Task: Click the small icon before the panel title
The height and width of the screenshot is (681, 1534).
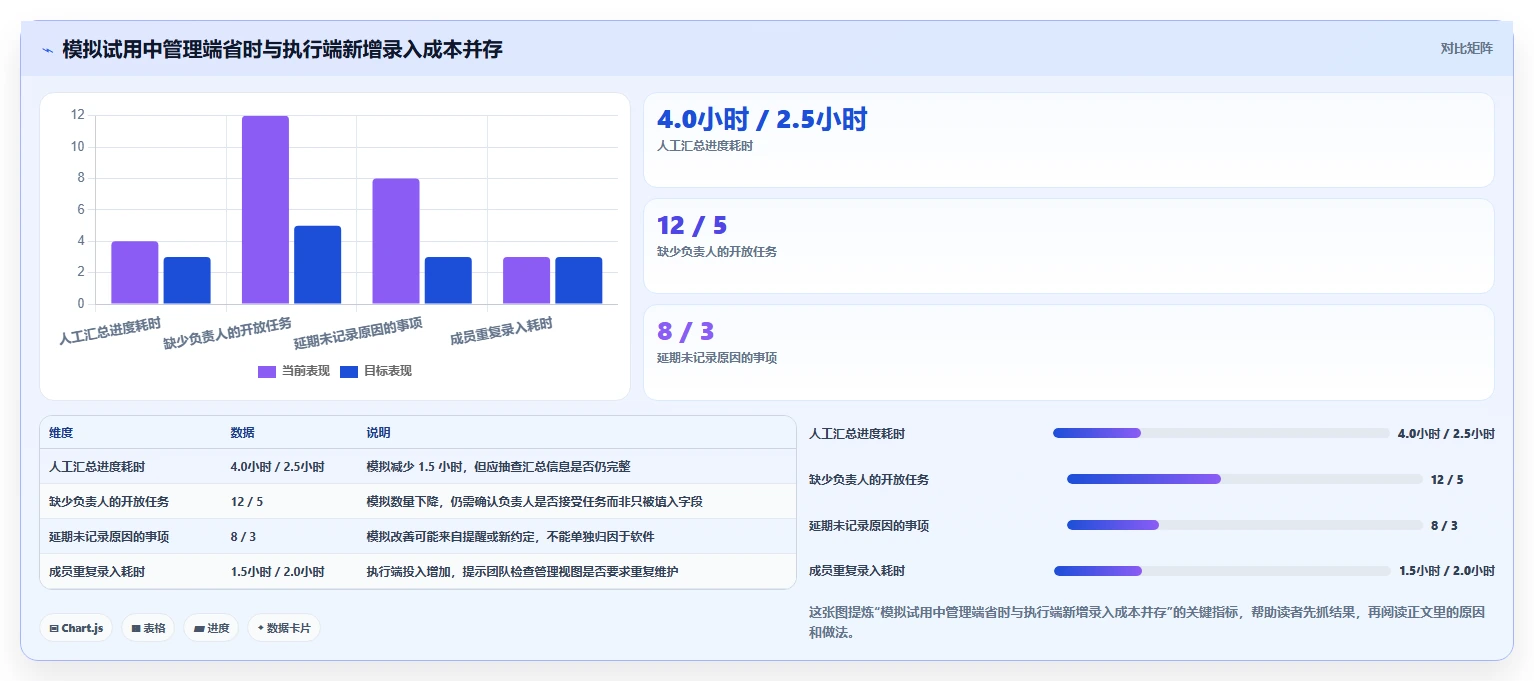Action: point(47,49)
